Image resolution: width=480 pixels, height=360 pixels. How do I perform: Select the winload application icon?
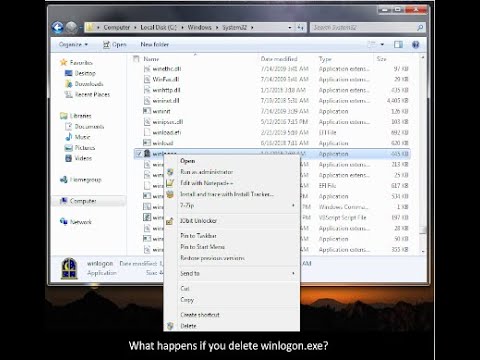[147, 143]
